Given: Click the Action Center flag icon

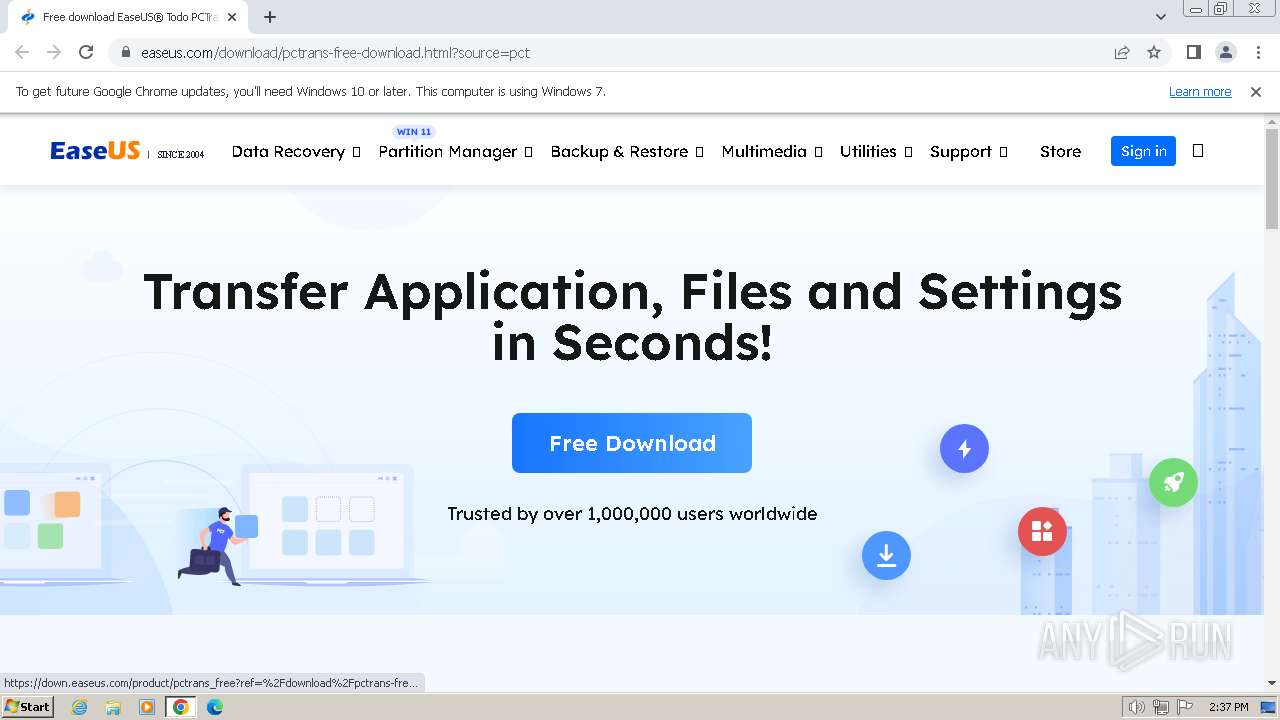Looking at the screenshot, I should pyautogui.click(x=1185, y=707).
